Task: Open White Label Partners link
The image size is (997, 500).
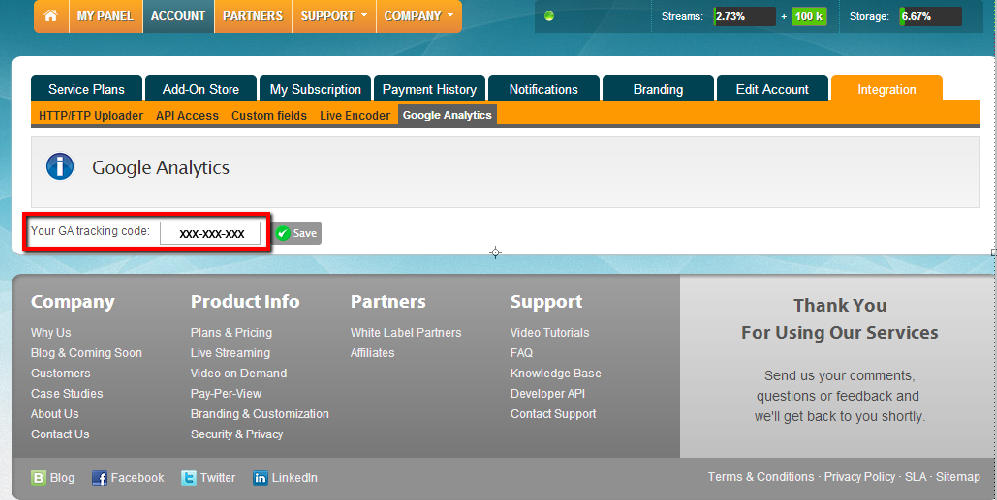Action: (x=406, y=333)
